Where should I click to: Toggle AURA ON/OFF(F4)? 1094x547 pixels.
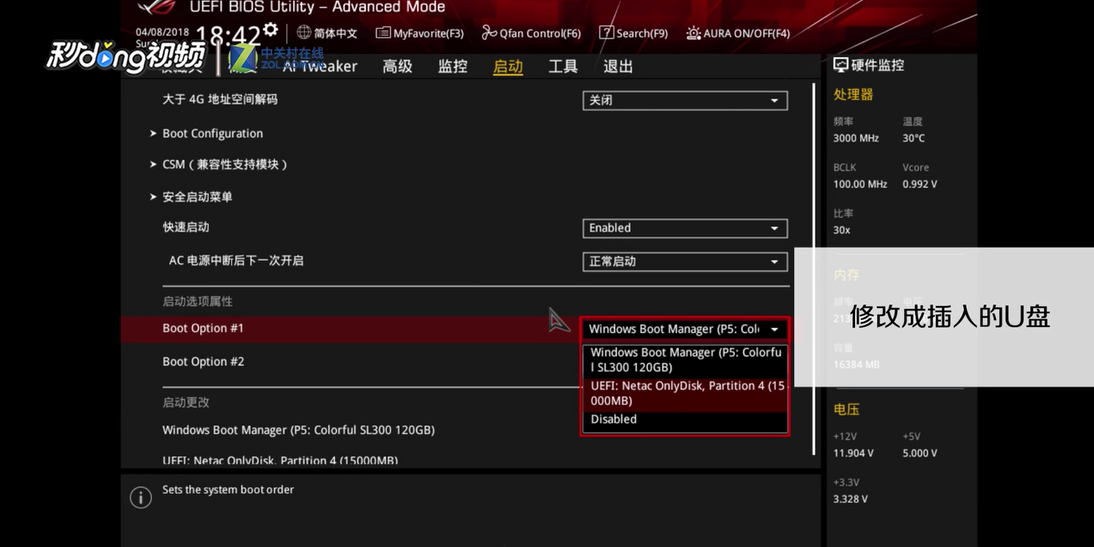[738, 33]
